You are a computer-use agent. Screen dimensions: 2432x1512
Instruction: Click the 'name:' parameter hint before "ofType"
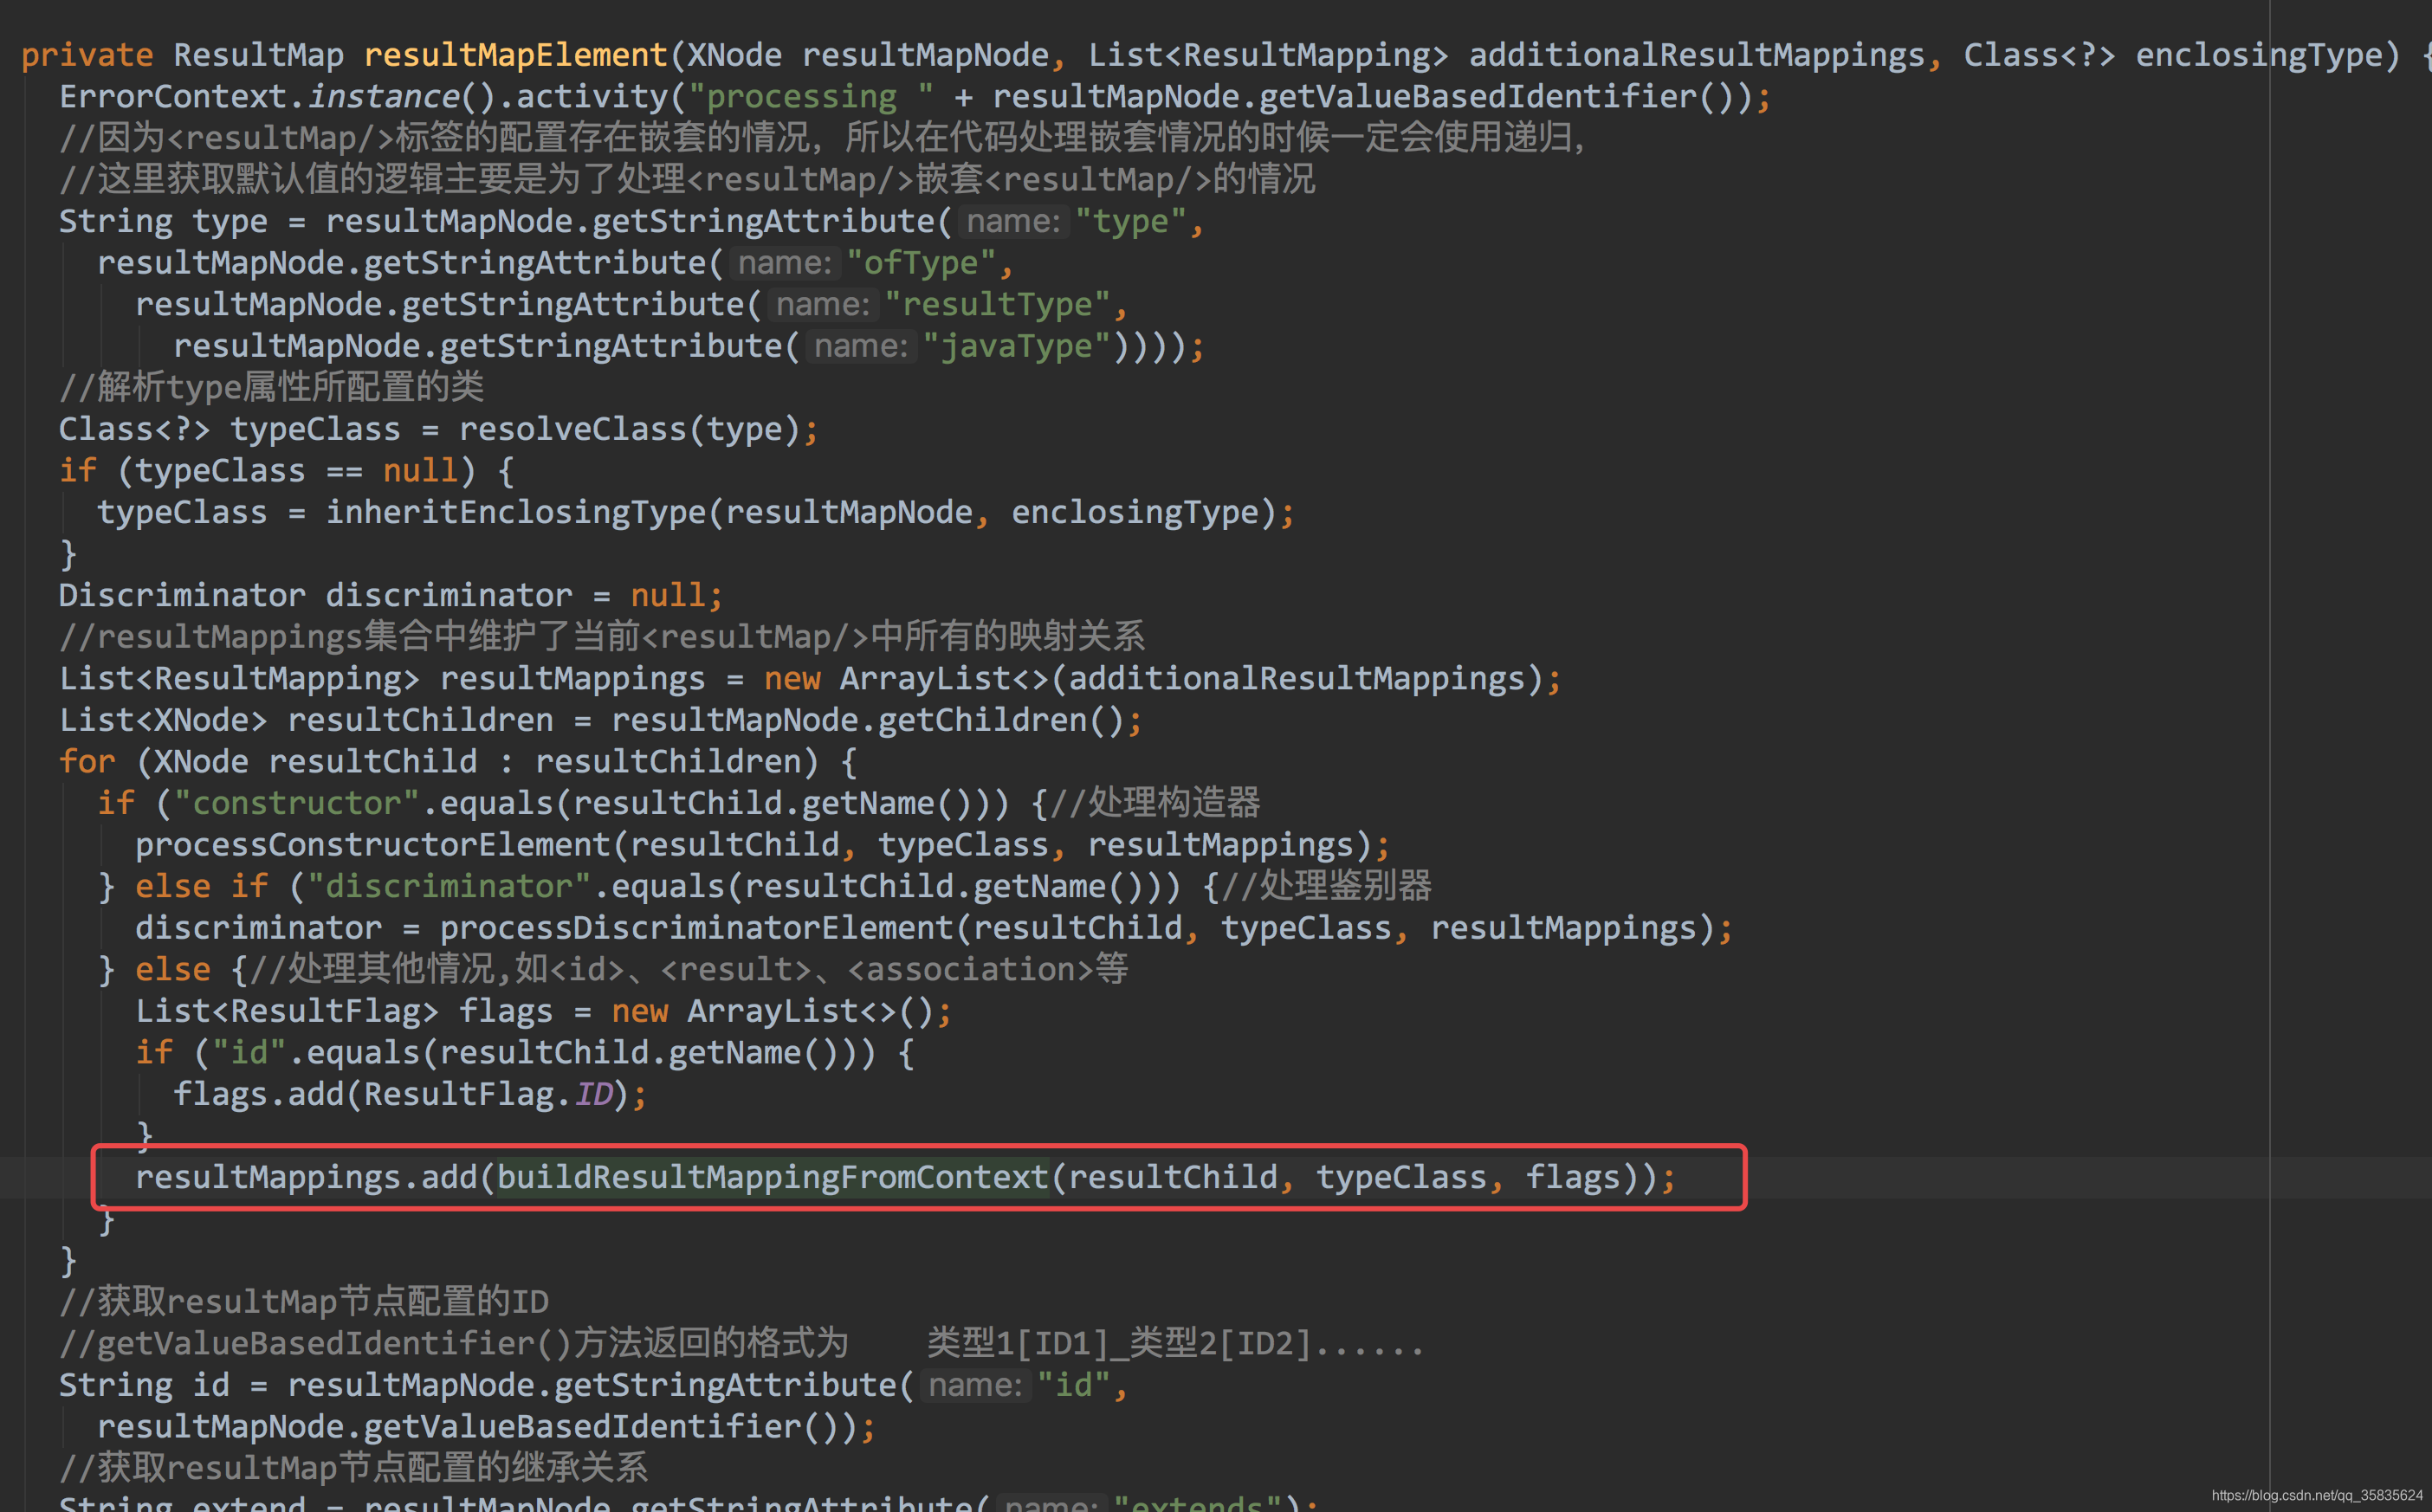coord(784,263)
